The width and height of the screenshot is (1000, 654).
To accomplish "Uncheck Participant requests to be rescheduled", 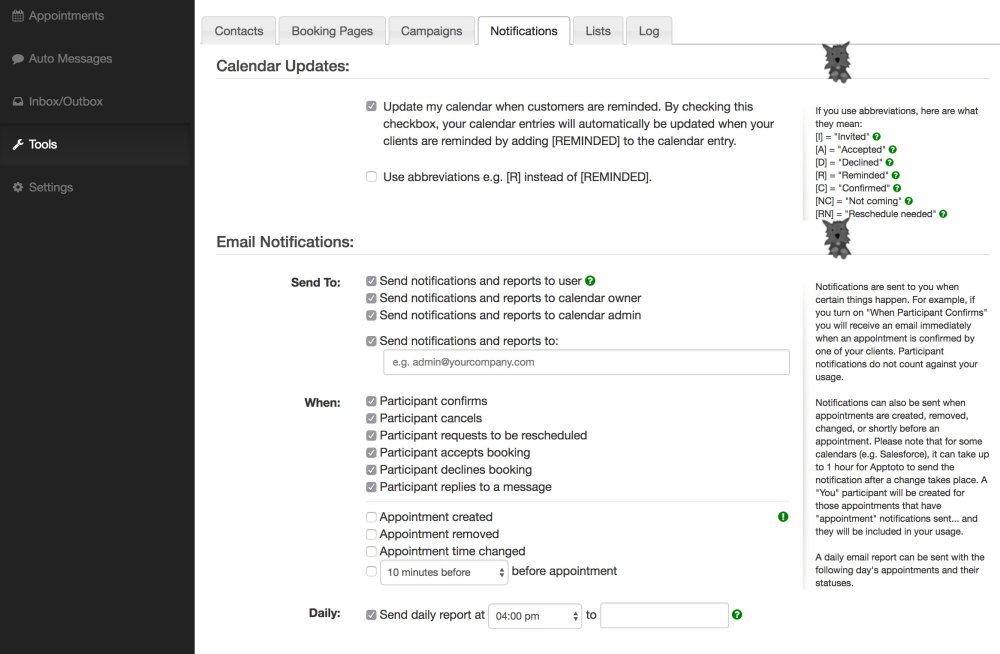I will (371, 435).
